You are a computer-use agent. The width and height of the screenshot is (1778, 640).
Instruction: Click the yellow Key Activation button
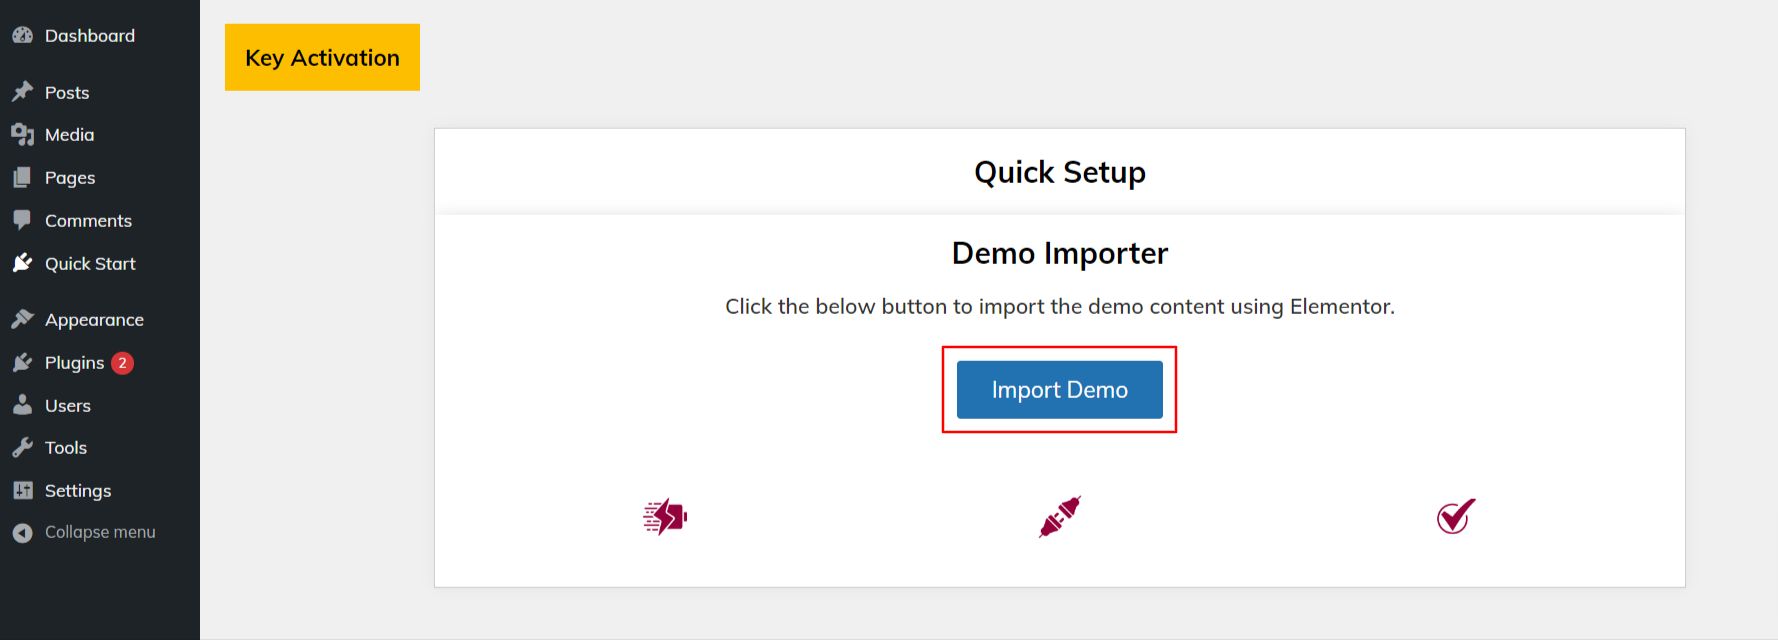pyautogui.click(x=322, y=57)
